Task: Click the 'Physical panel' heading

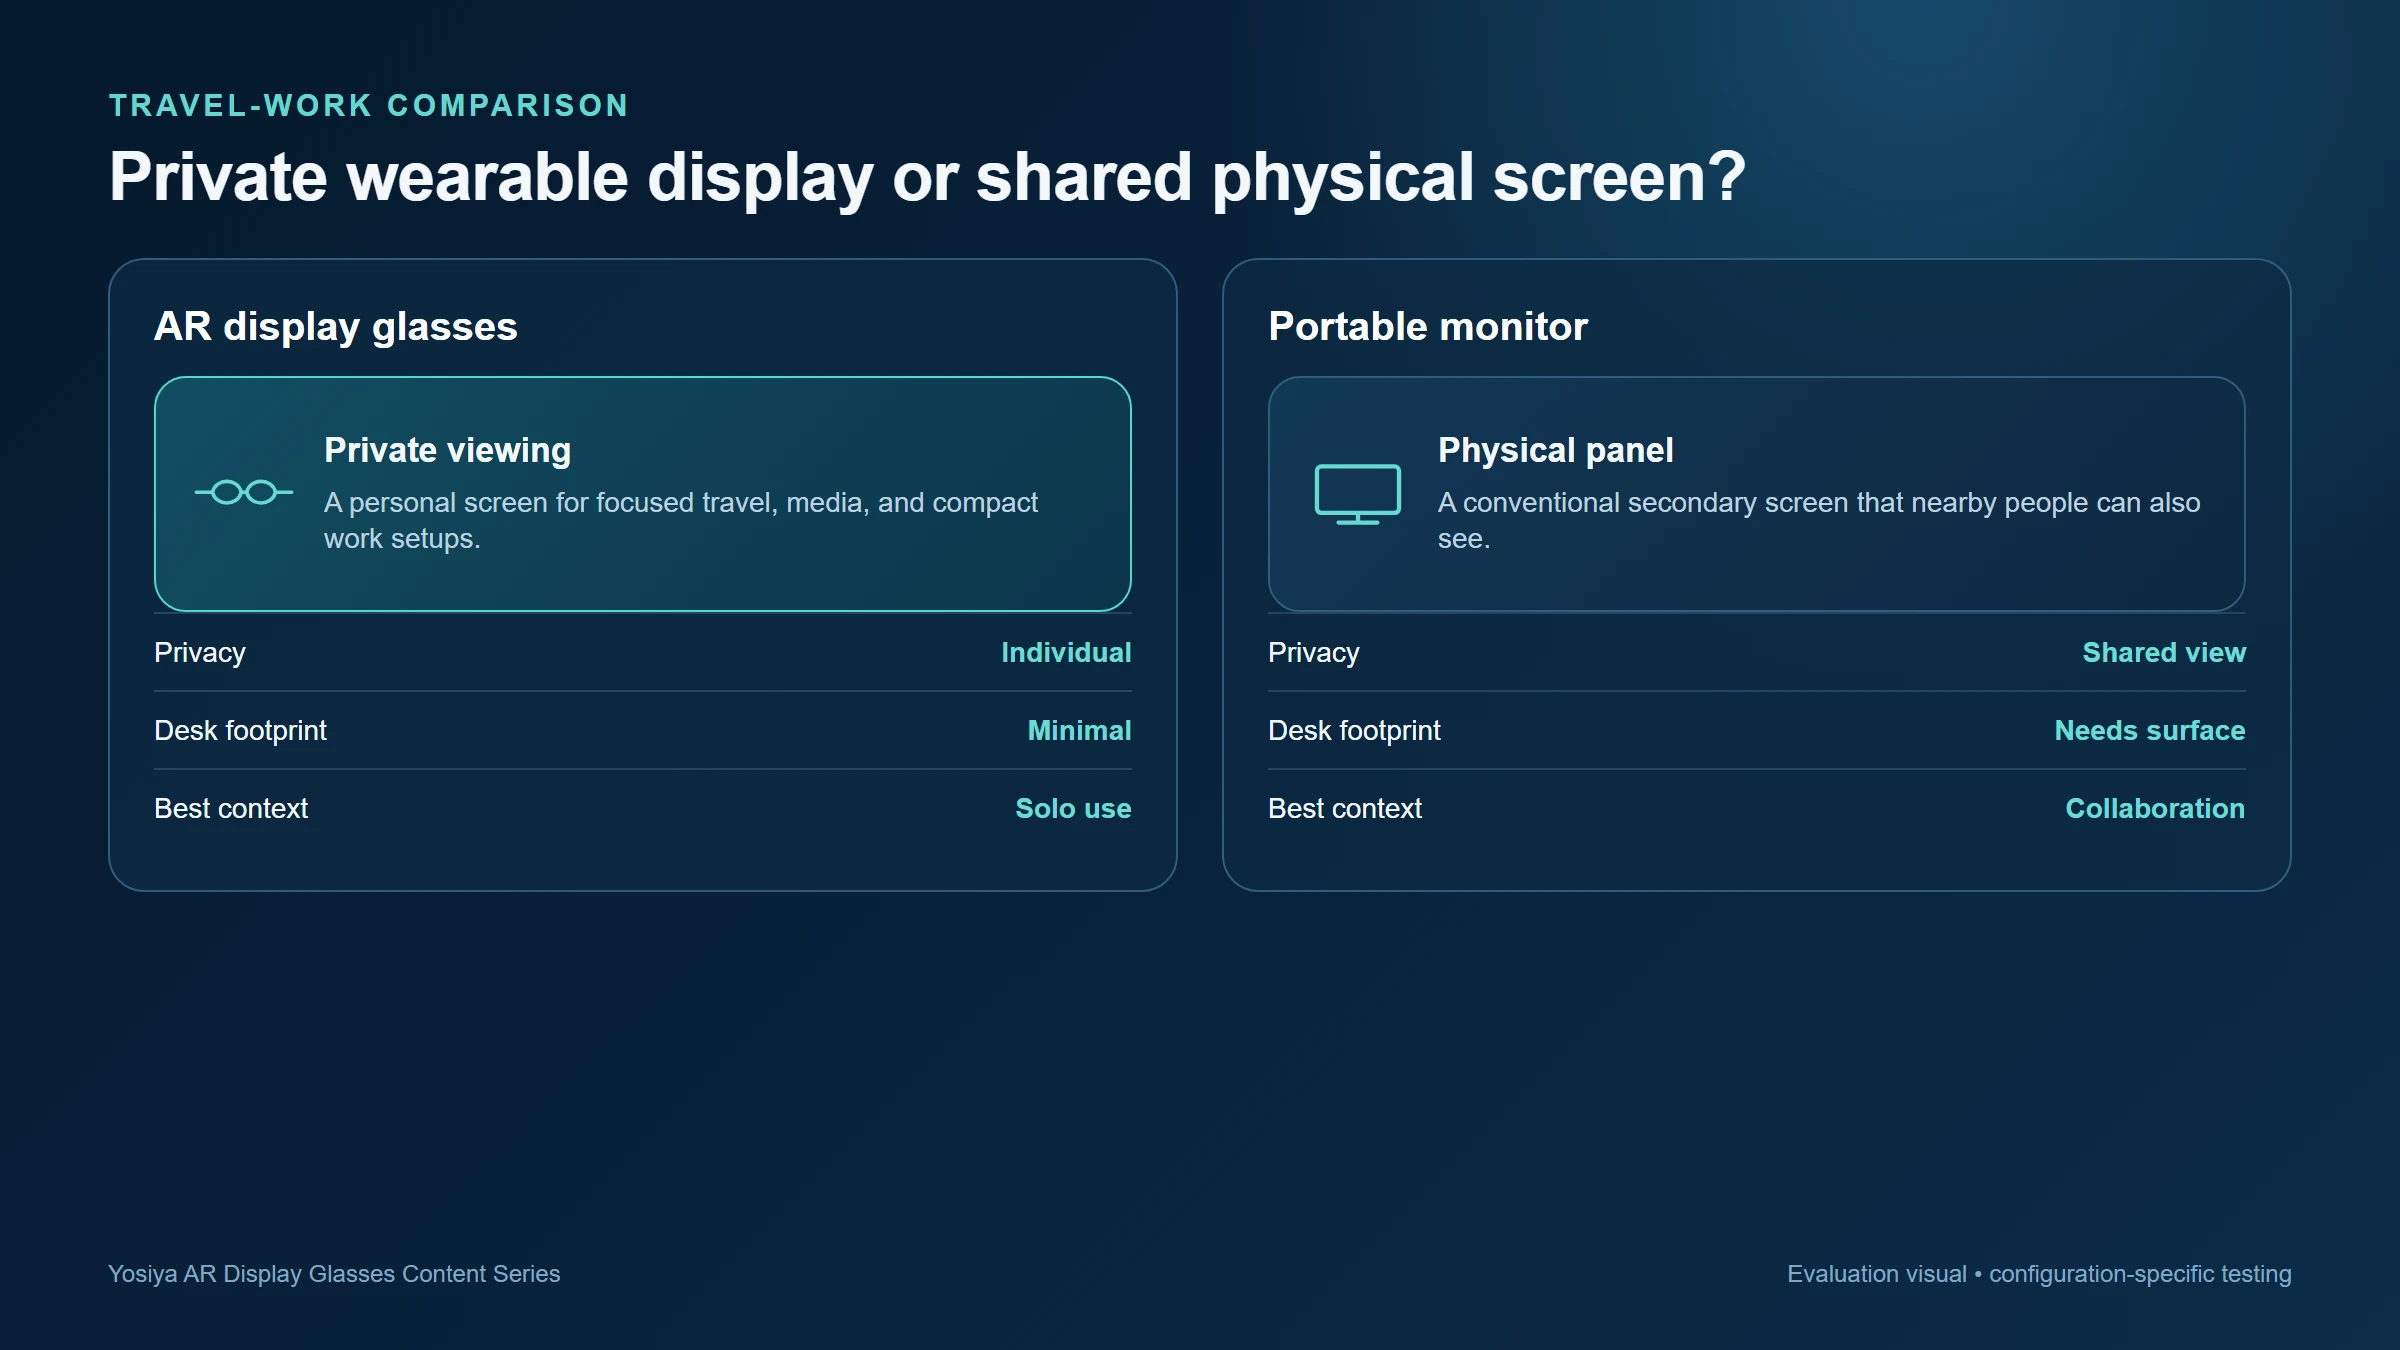Action: point(1555,450)
